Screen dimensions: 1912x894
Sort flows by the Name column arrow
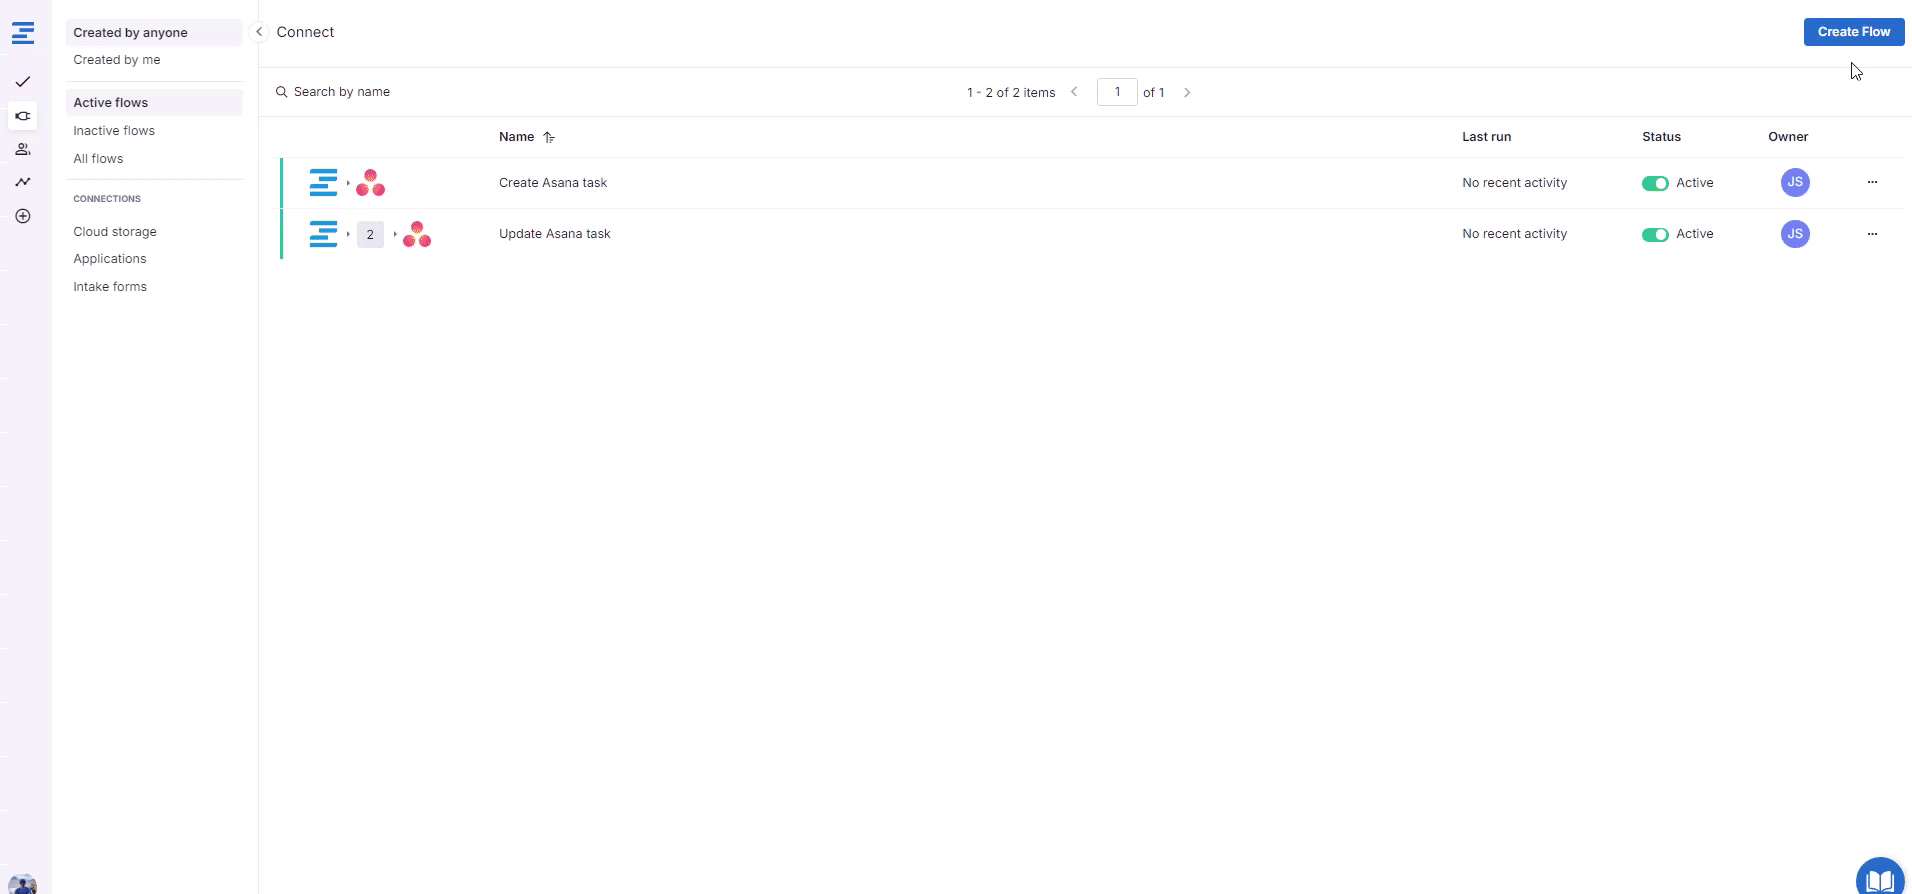tap(549, 137)
